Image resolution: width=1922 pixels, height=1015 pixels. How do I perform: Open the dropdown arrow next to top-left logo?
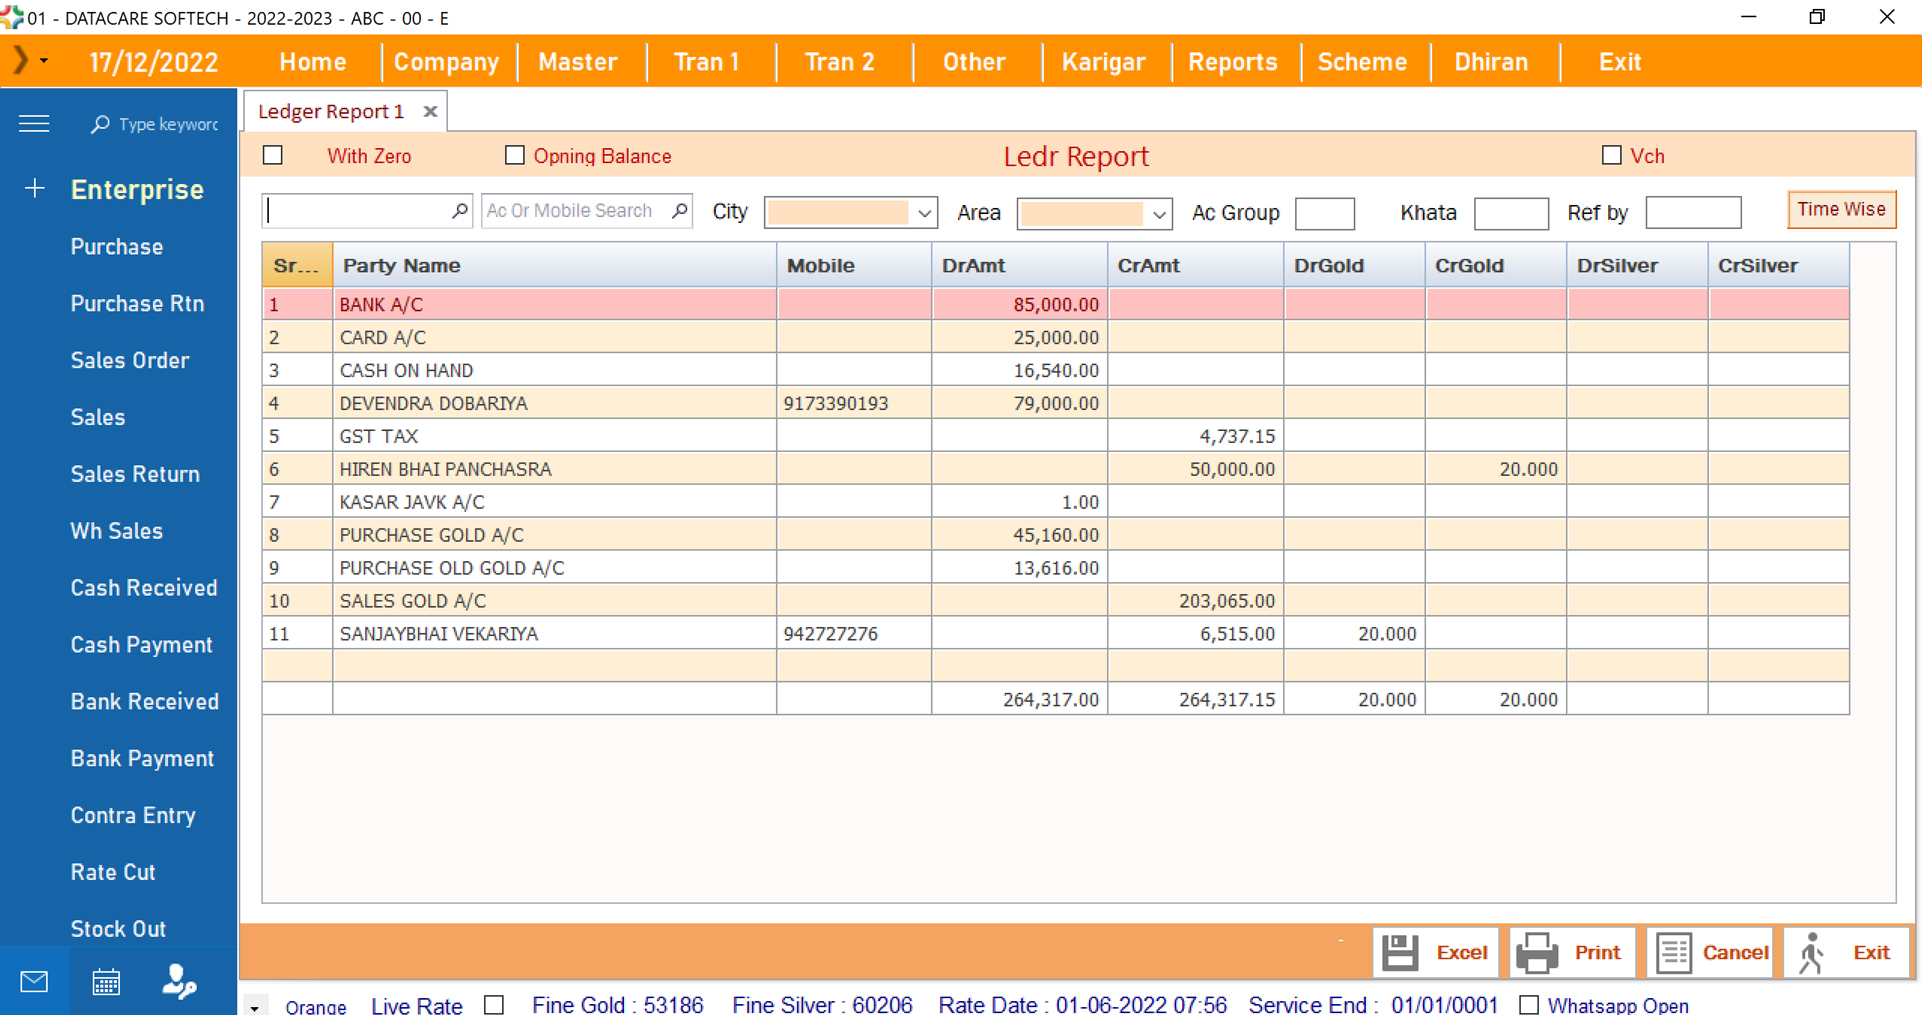pyautogui.click(x=44, y=61)
